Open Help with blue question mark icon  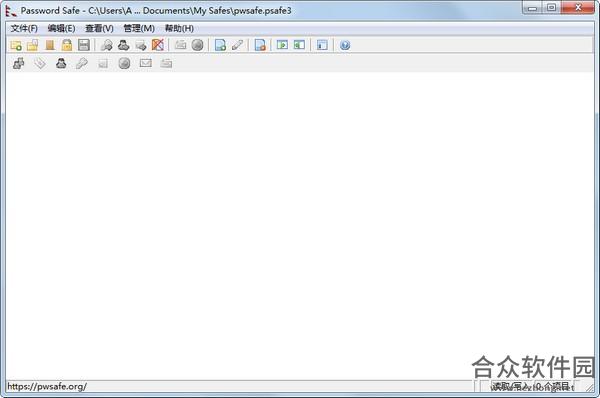point(345,46)
